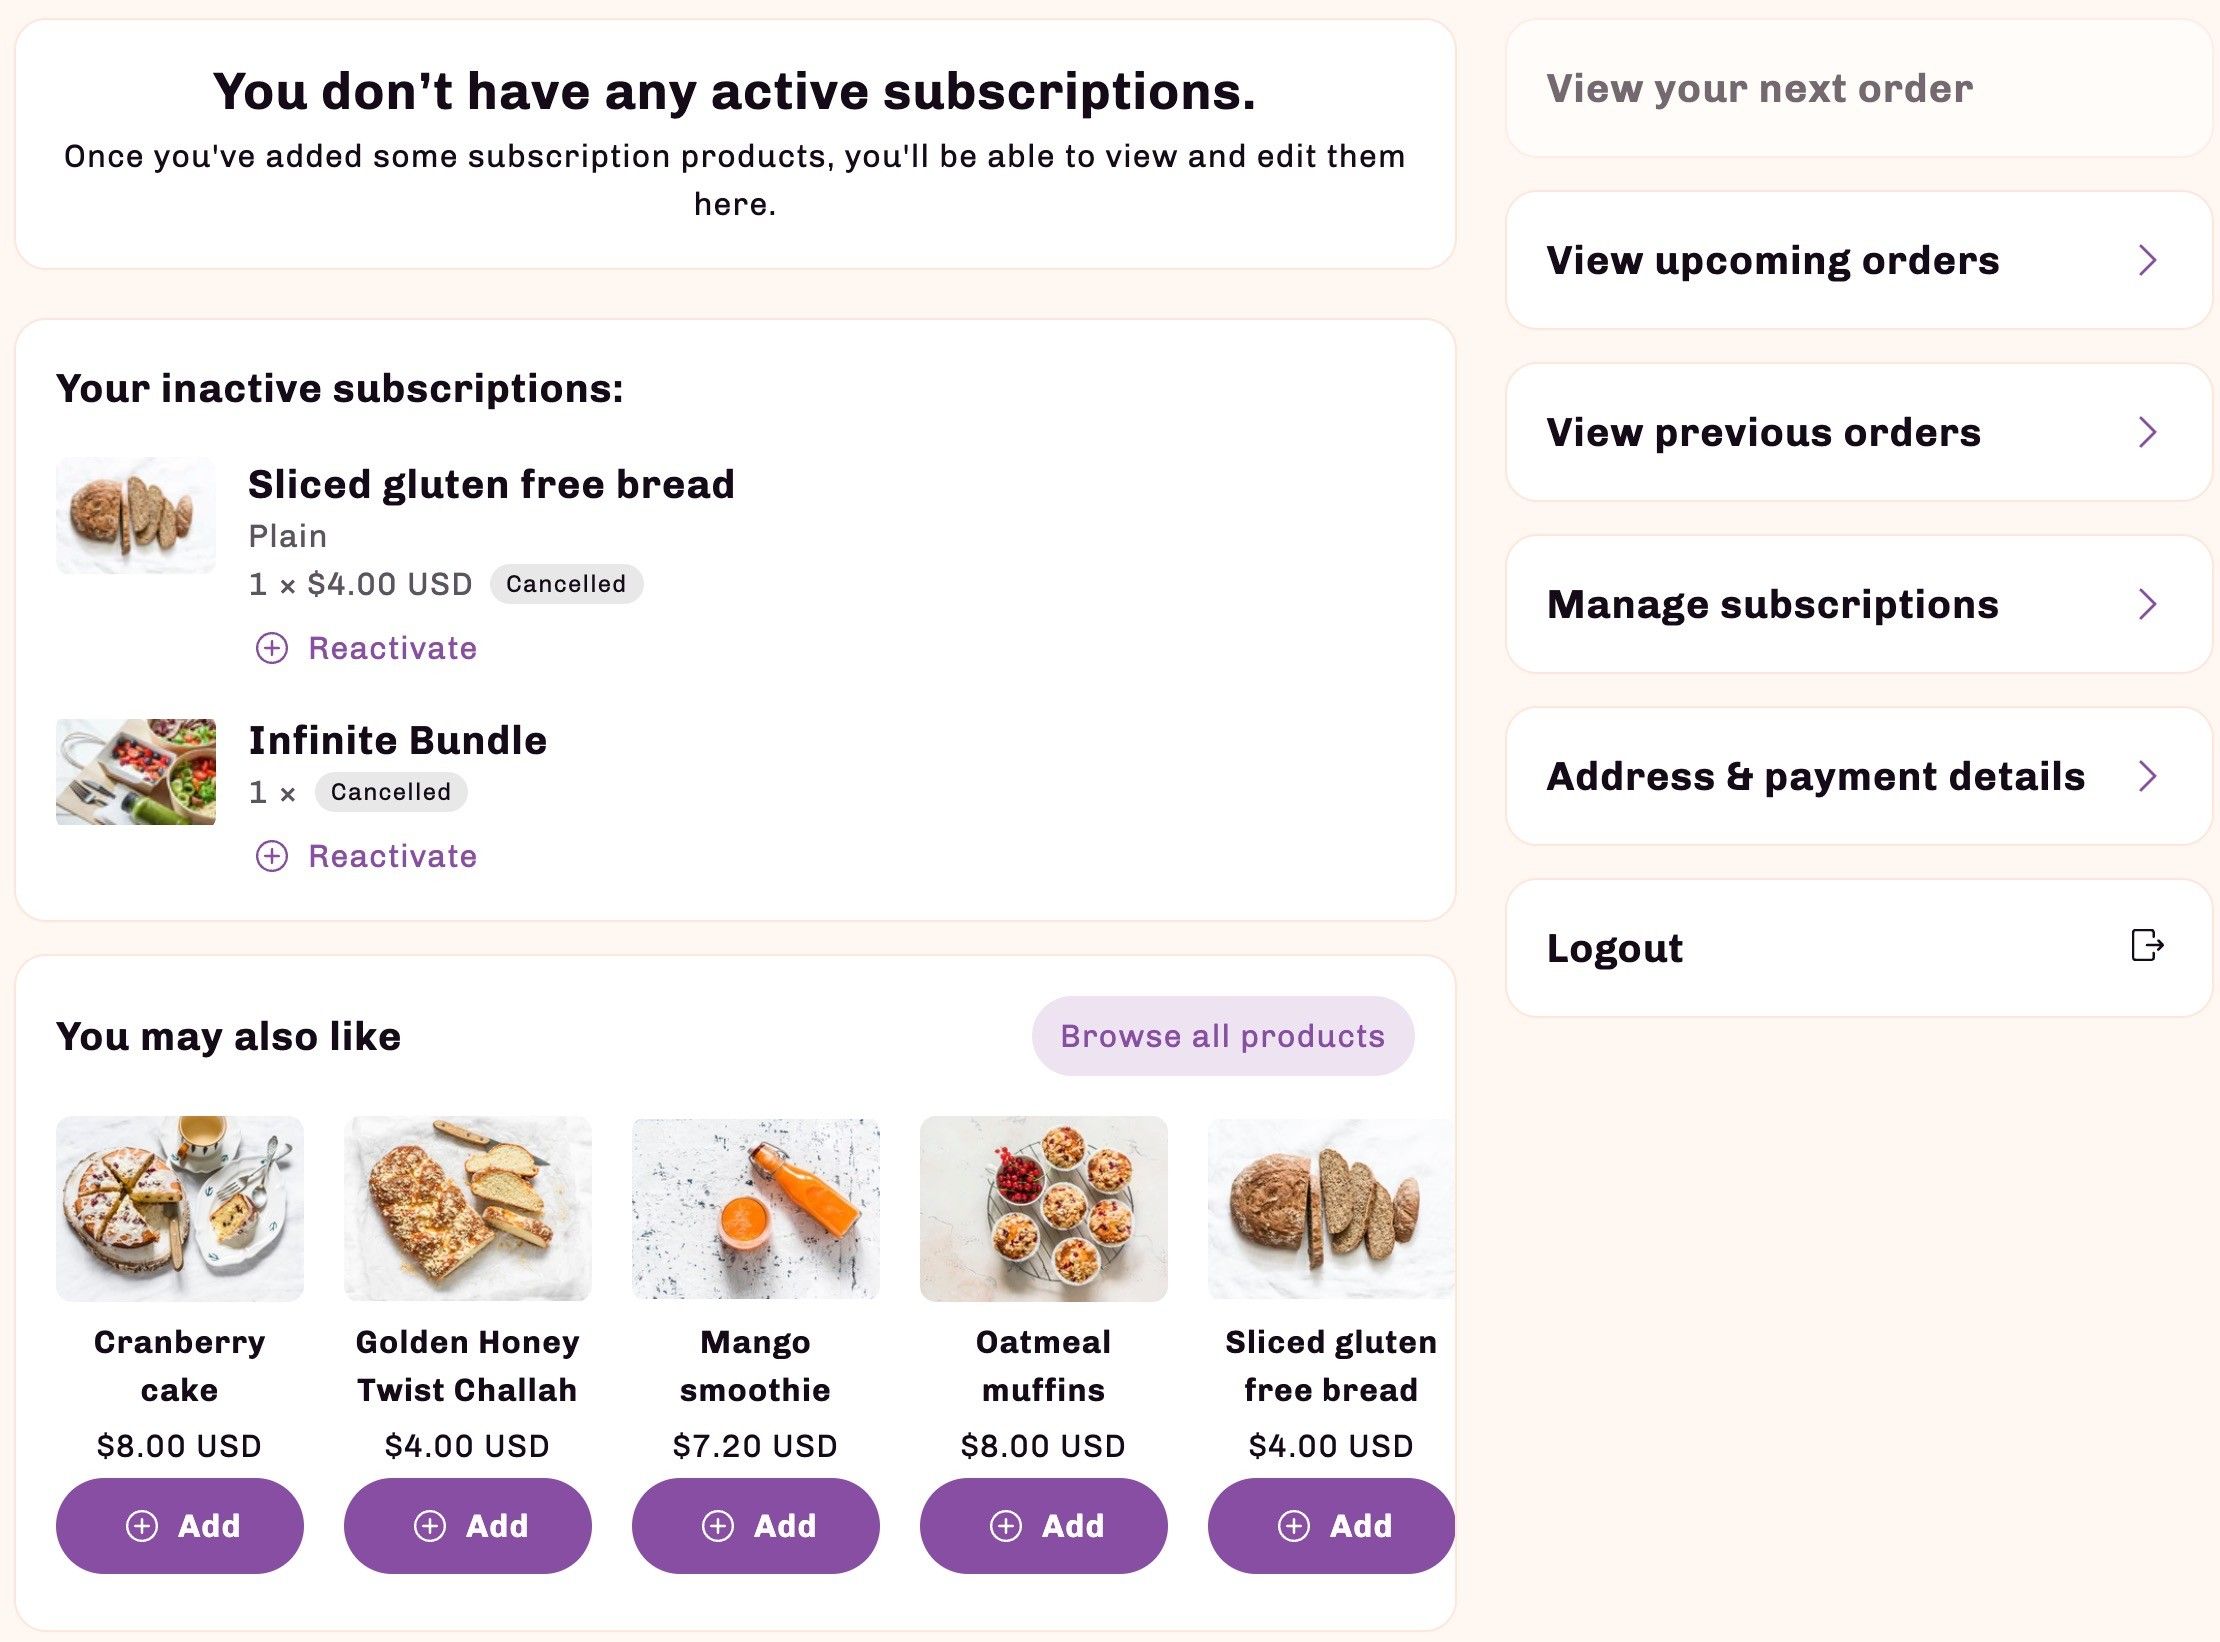Click plus icon beside Infinite Bundle Reactivate
The height and width of the screenshot is (1642, 2220).
click(x=272, y=856)
